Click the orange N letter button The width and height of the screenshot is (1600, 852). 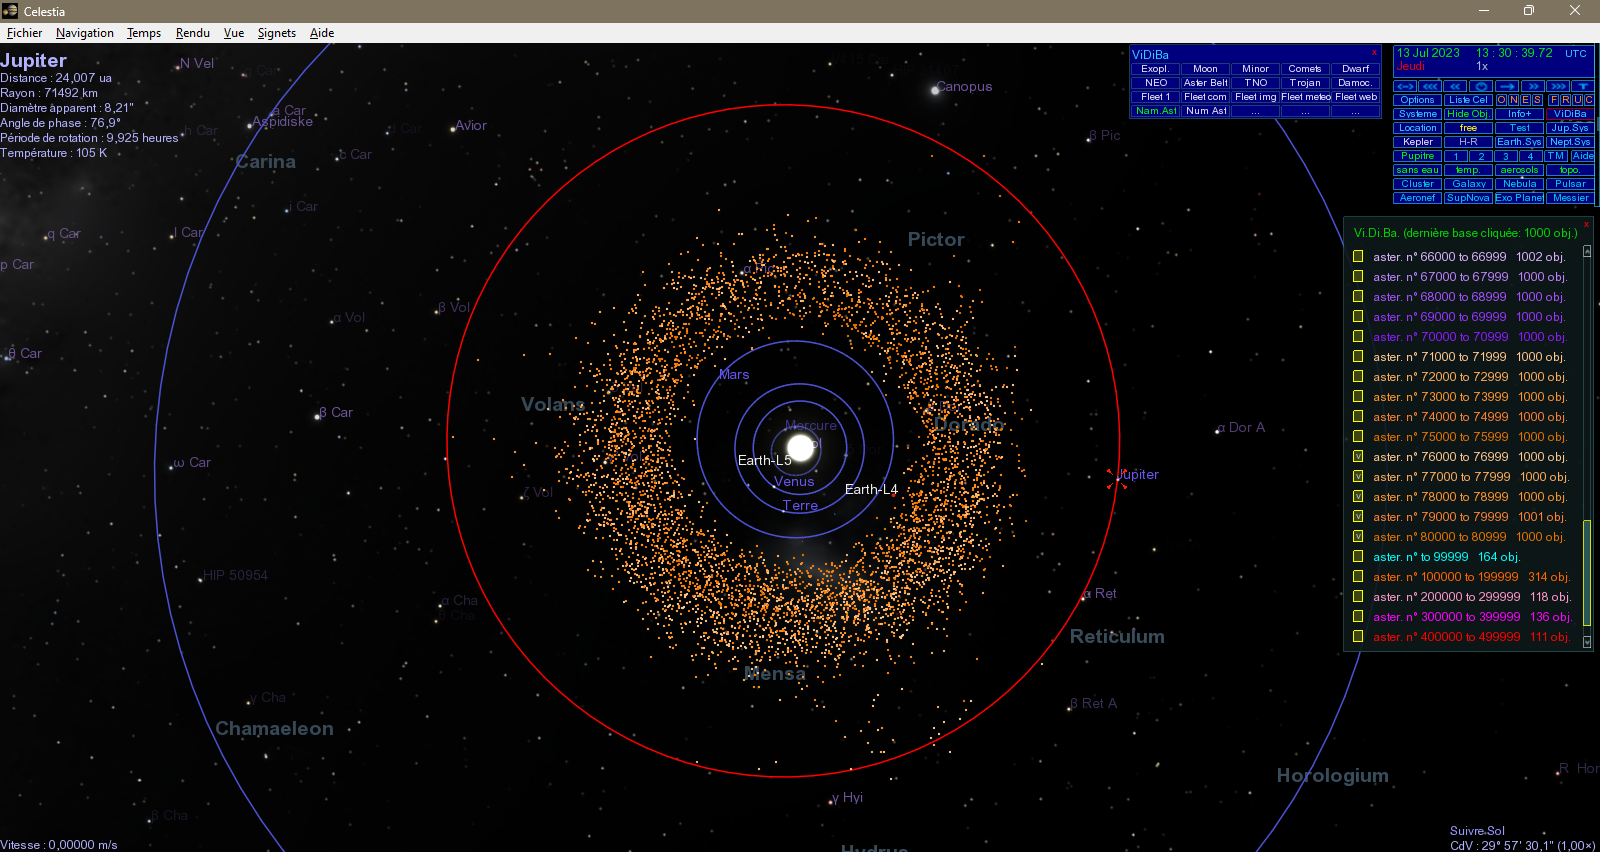tap(1513, 100)
